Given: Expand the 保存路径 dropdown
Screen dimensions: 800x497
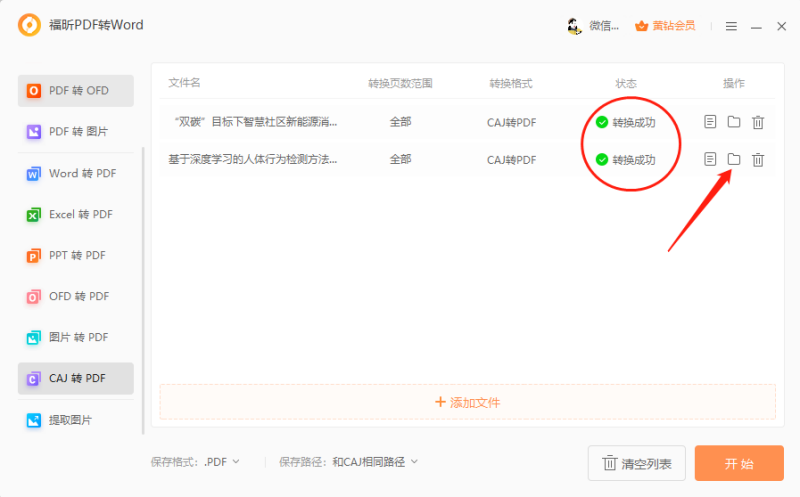Looking at the screenshot, I should point(375,462).
